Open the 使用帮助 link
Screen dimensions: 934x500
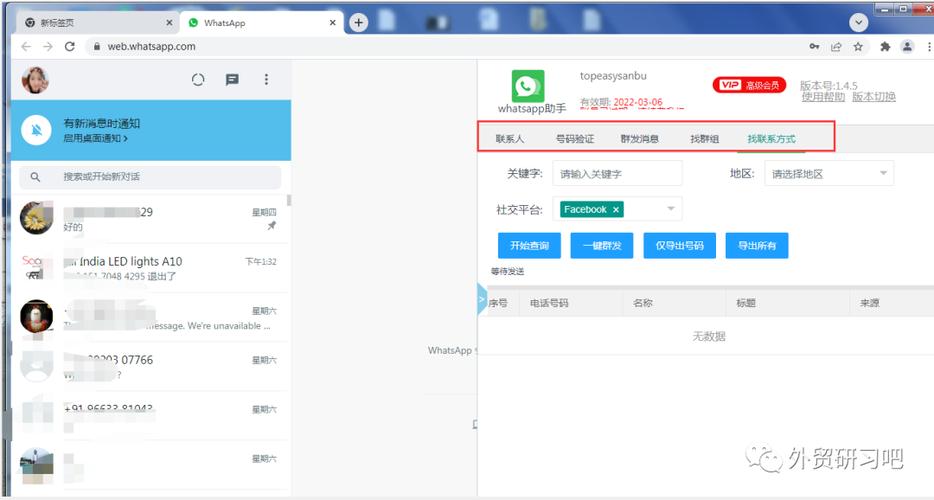coord(823,97)
